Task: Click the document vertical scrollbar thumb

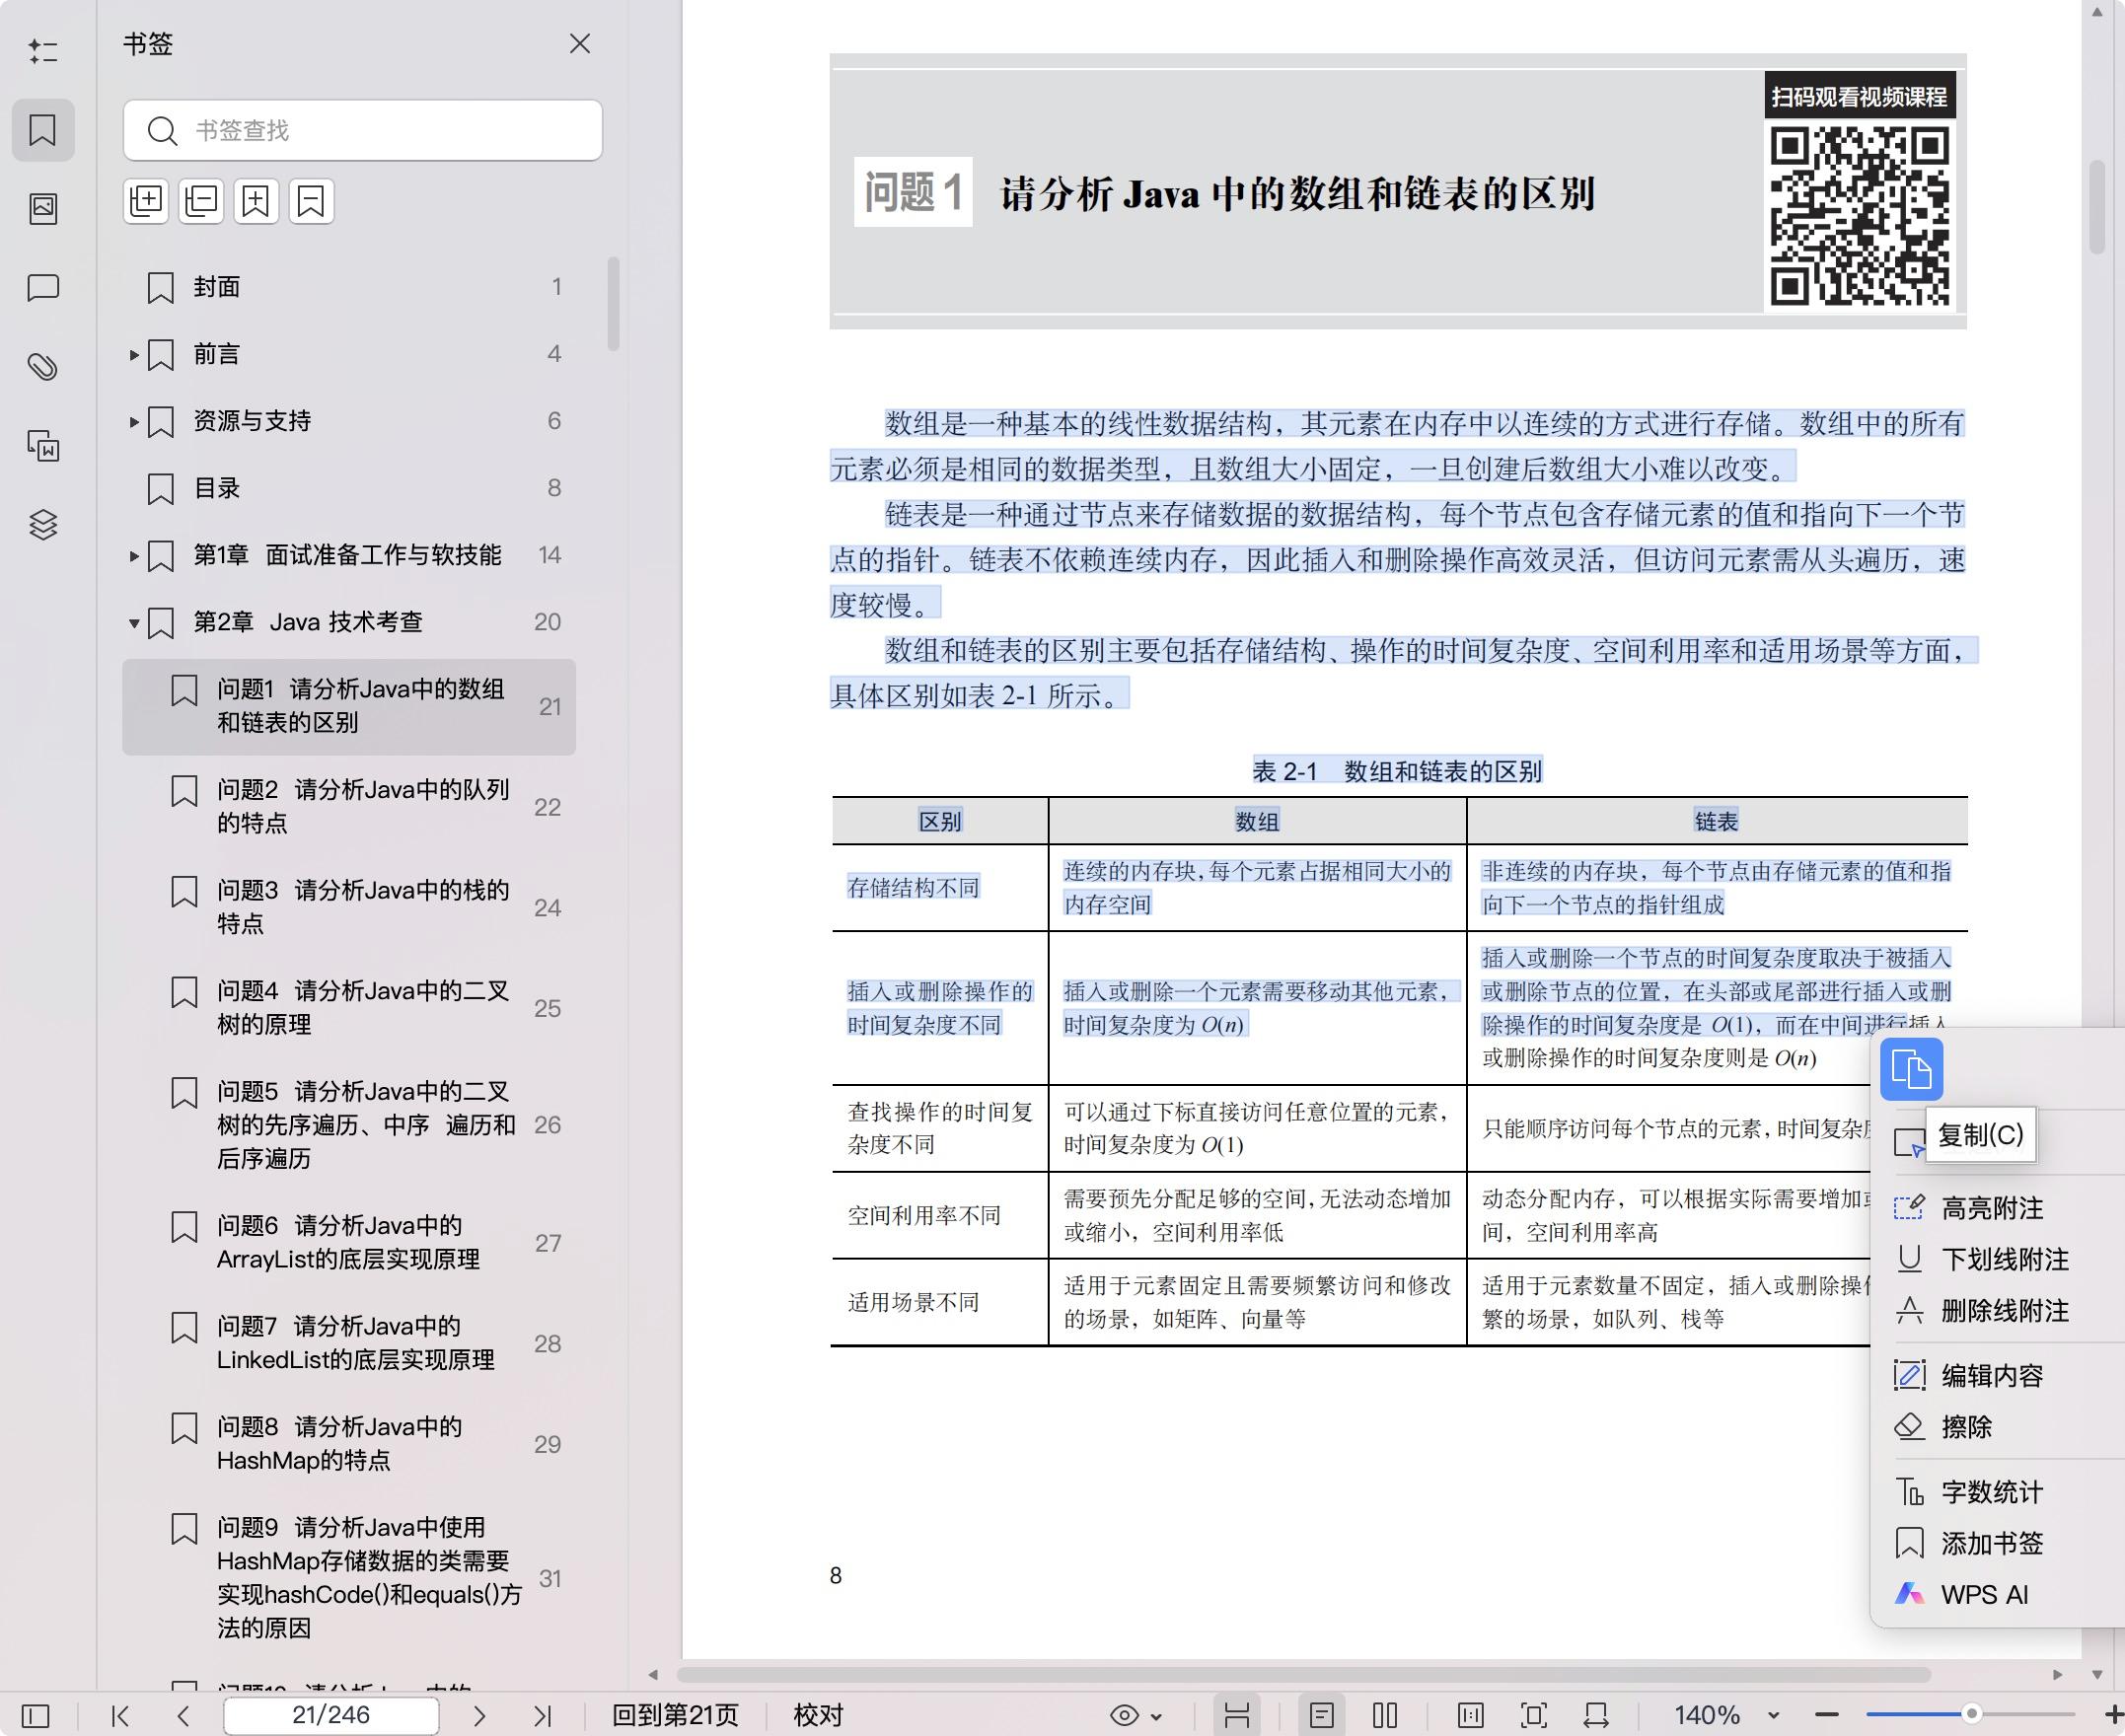Action: pos(2096,206)
